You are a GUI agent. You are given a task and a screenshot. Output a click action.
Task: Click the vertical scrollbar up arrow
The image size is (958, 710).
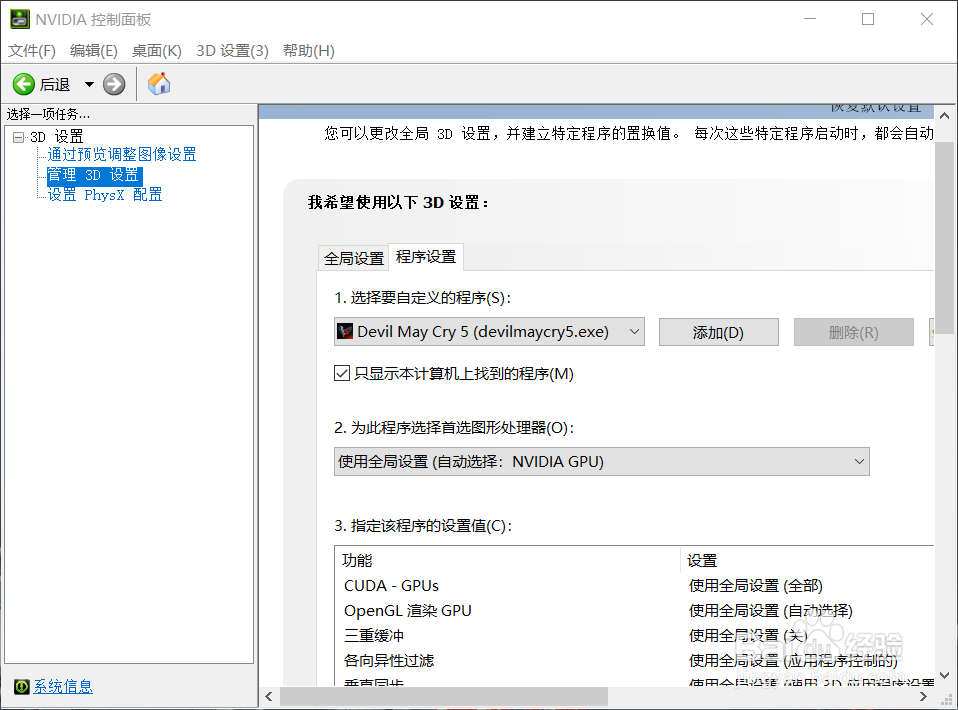[x=945, y=115]
